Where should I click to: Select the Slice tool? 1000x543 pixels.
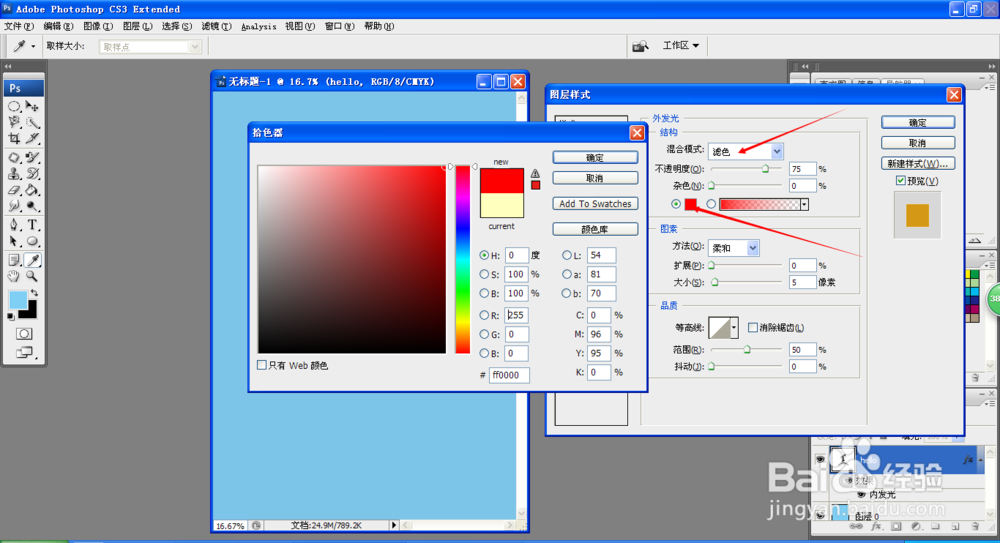pos(33,138)
